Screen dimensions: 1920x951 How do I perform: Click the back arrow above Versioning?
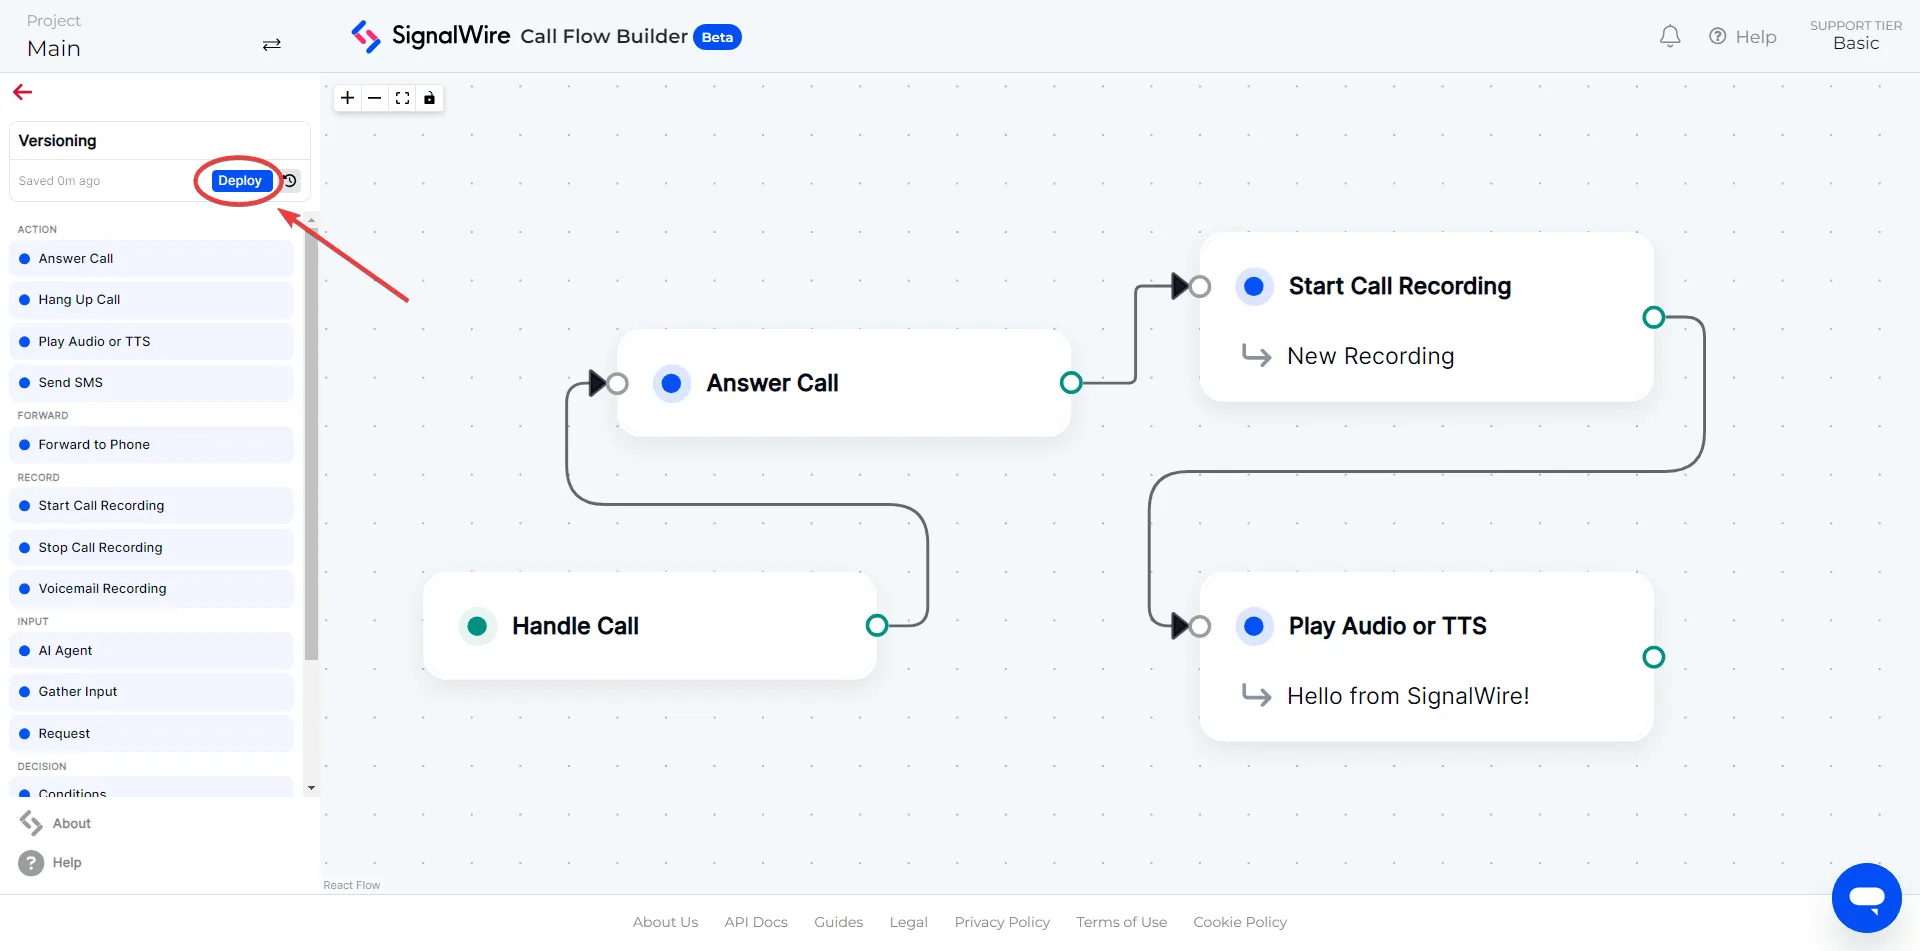(x=22, y=92)
